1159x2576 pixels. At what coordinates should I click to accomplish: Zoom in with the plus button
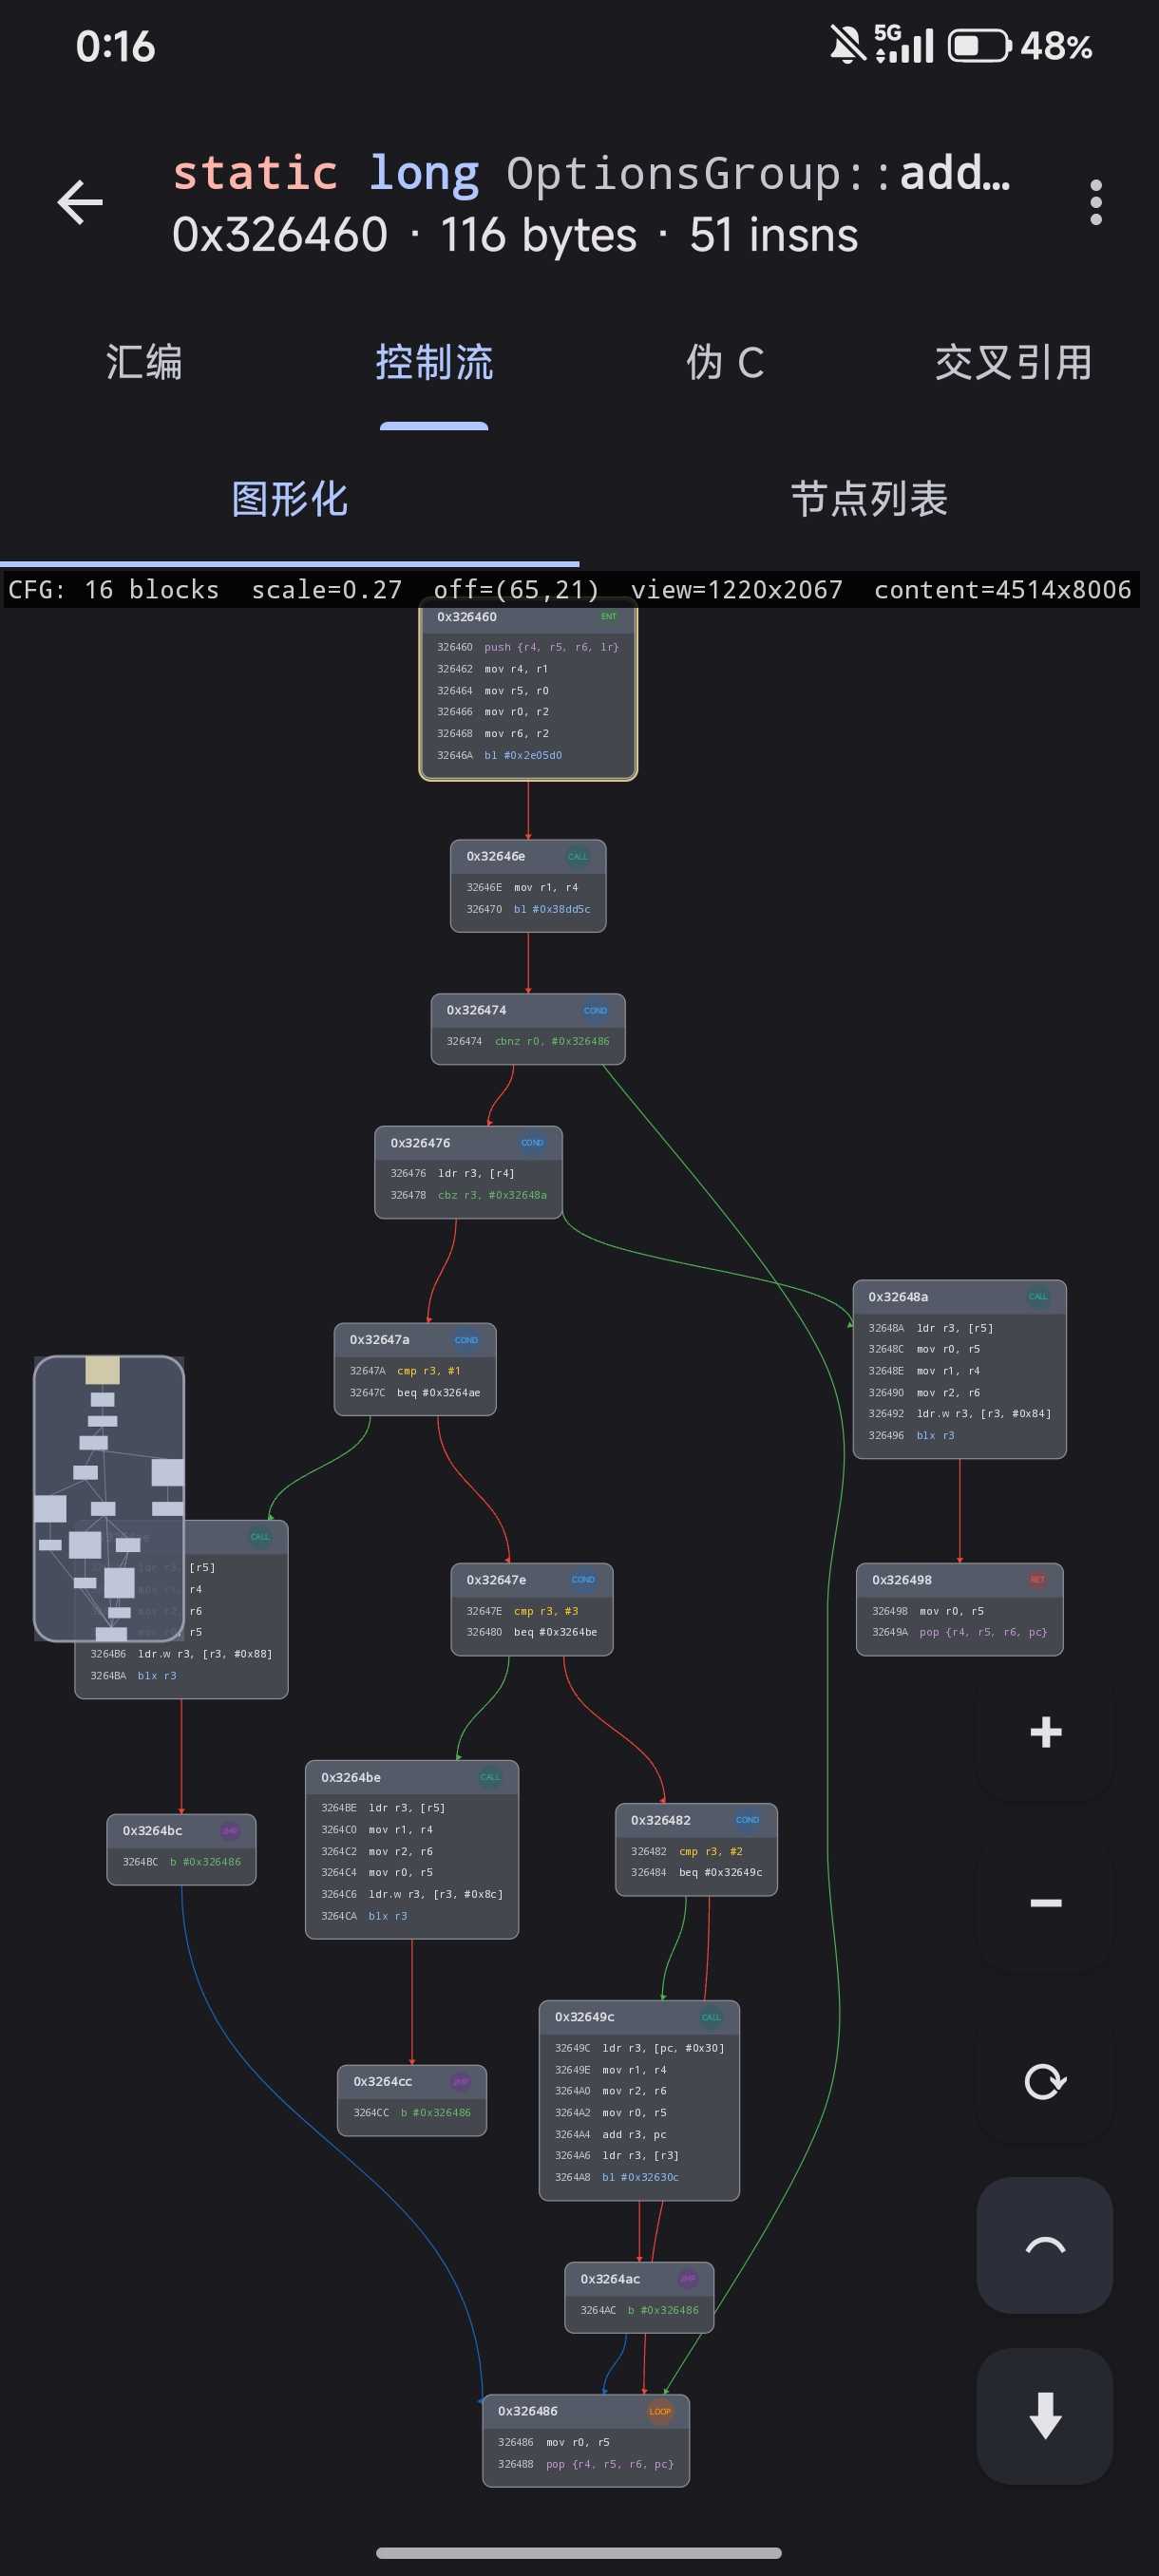(1045, 1732)
